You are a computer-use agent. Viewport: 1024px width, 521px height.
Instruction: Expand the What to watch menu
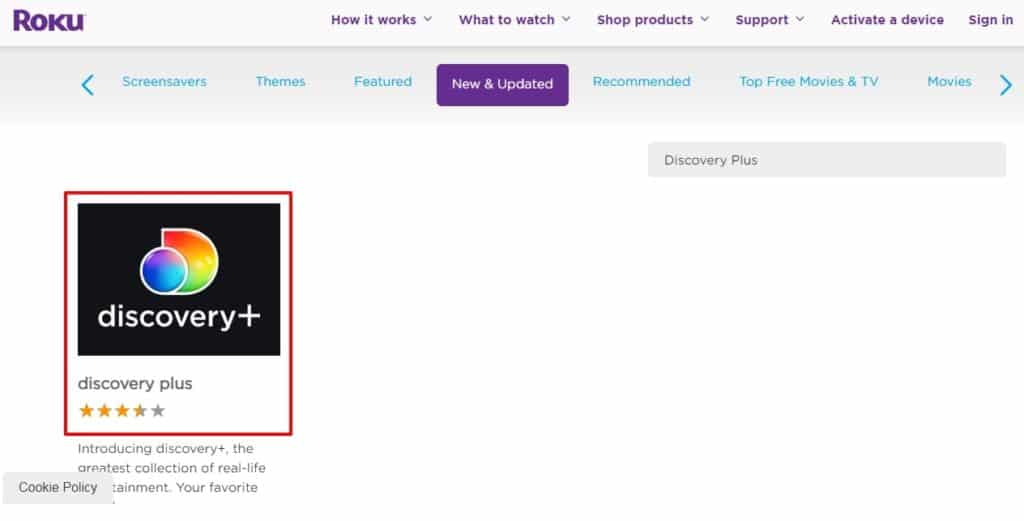[515, 20]
